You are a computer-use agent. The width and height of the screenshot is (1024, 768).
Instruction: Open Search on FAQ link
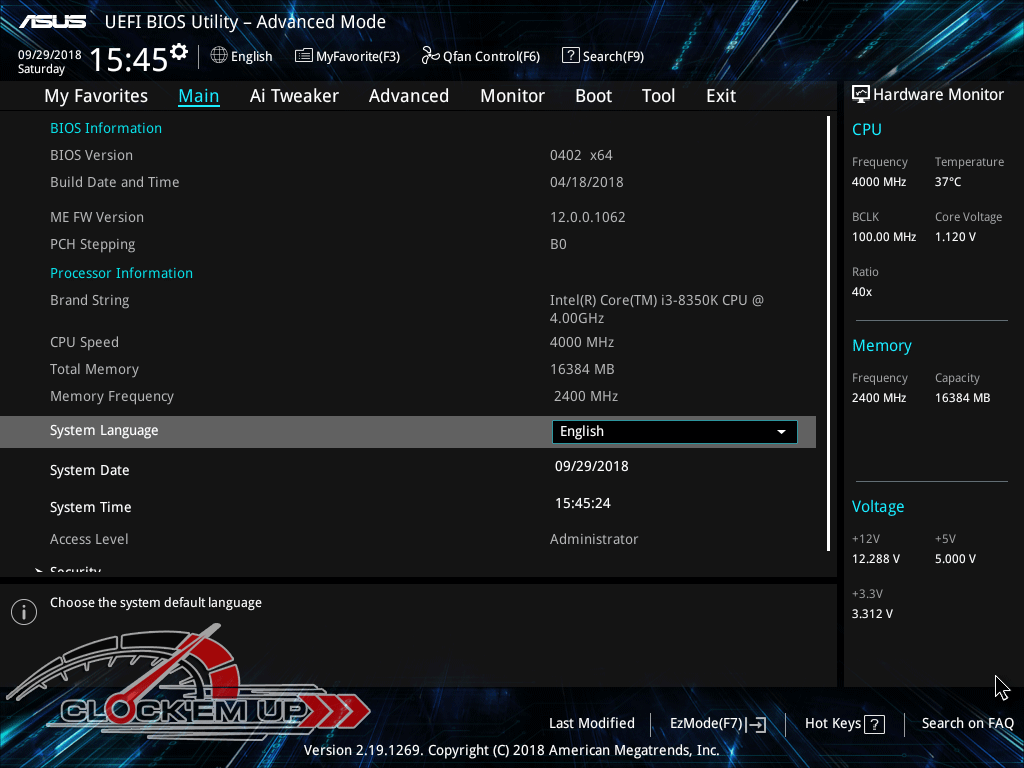(967, 723)
